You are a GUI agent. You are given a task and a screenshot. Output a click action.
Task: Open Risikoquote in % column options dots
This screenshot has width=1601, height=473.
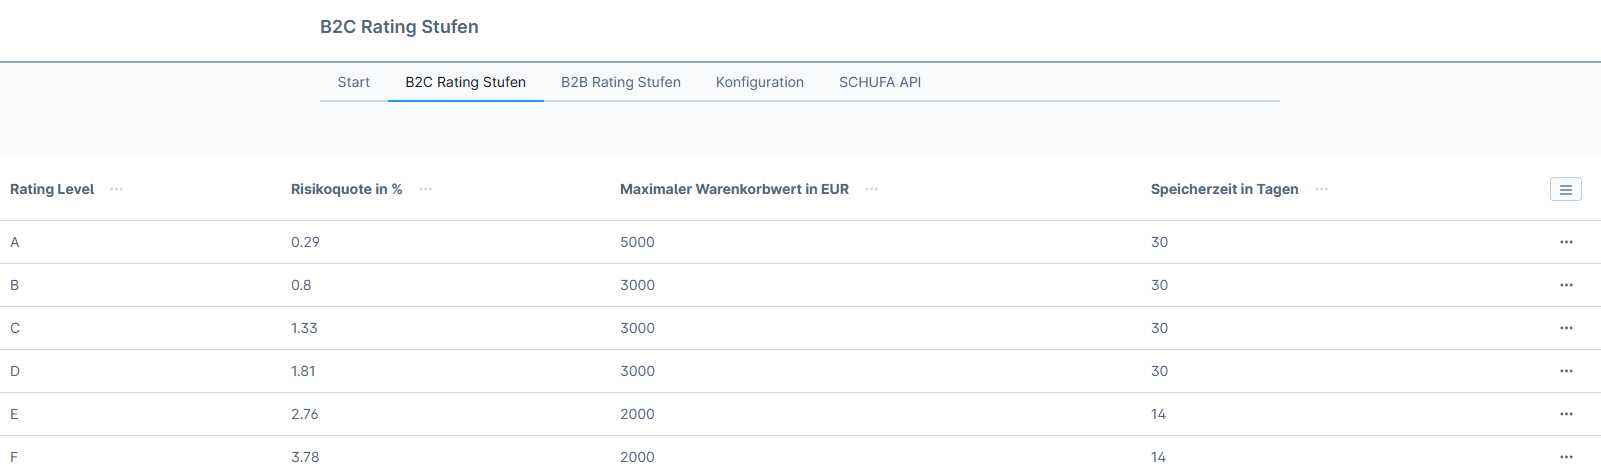coord(426,189)
